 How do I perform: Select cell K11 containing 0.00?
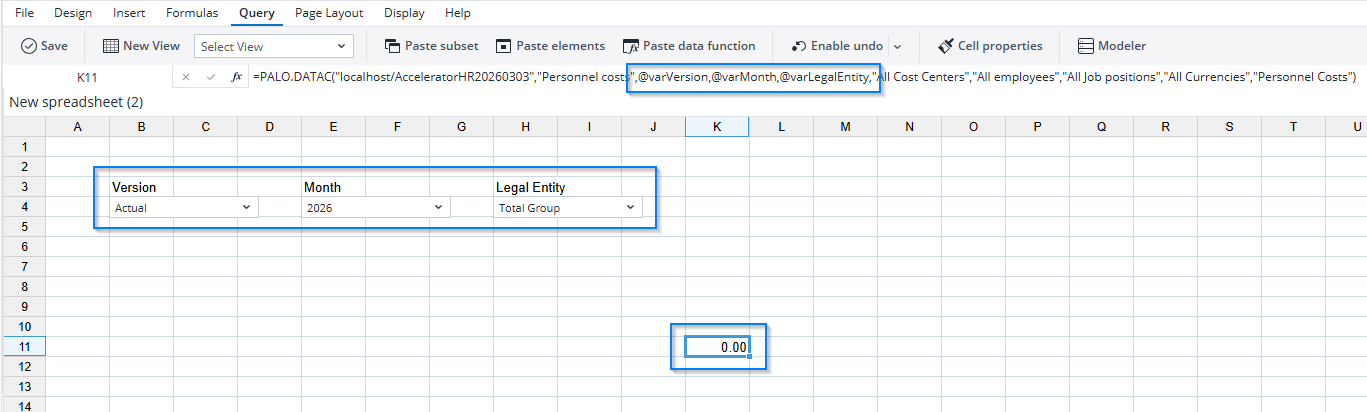coord(717,347)
